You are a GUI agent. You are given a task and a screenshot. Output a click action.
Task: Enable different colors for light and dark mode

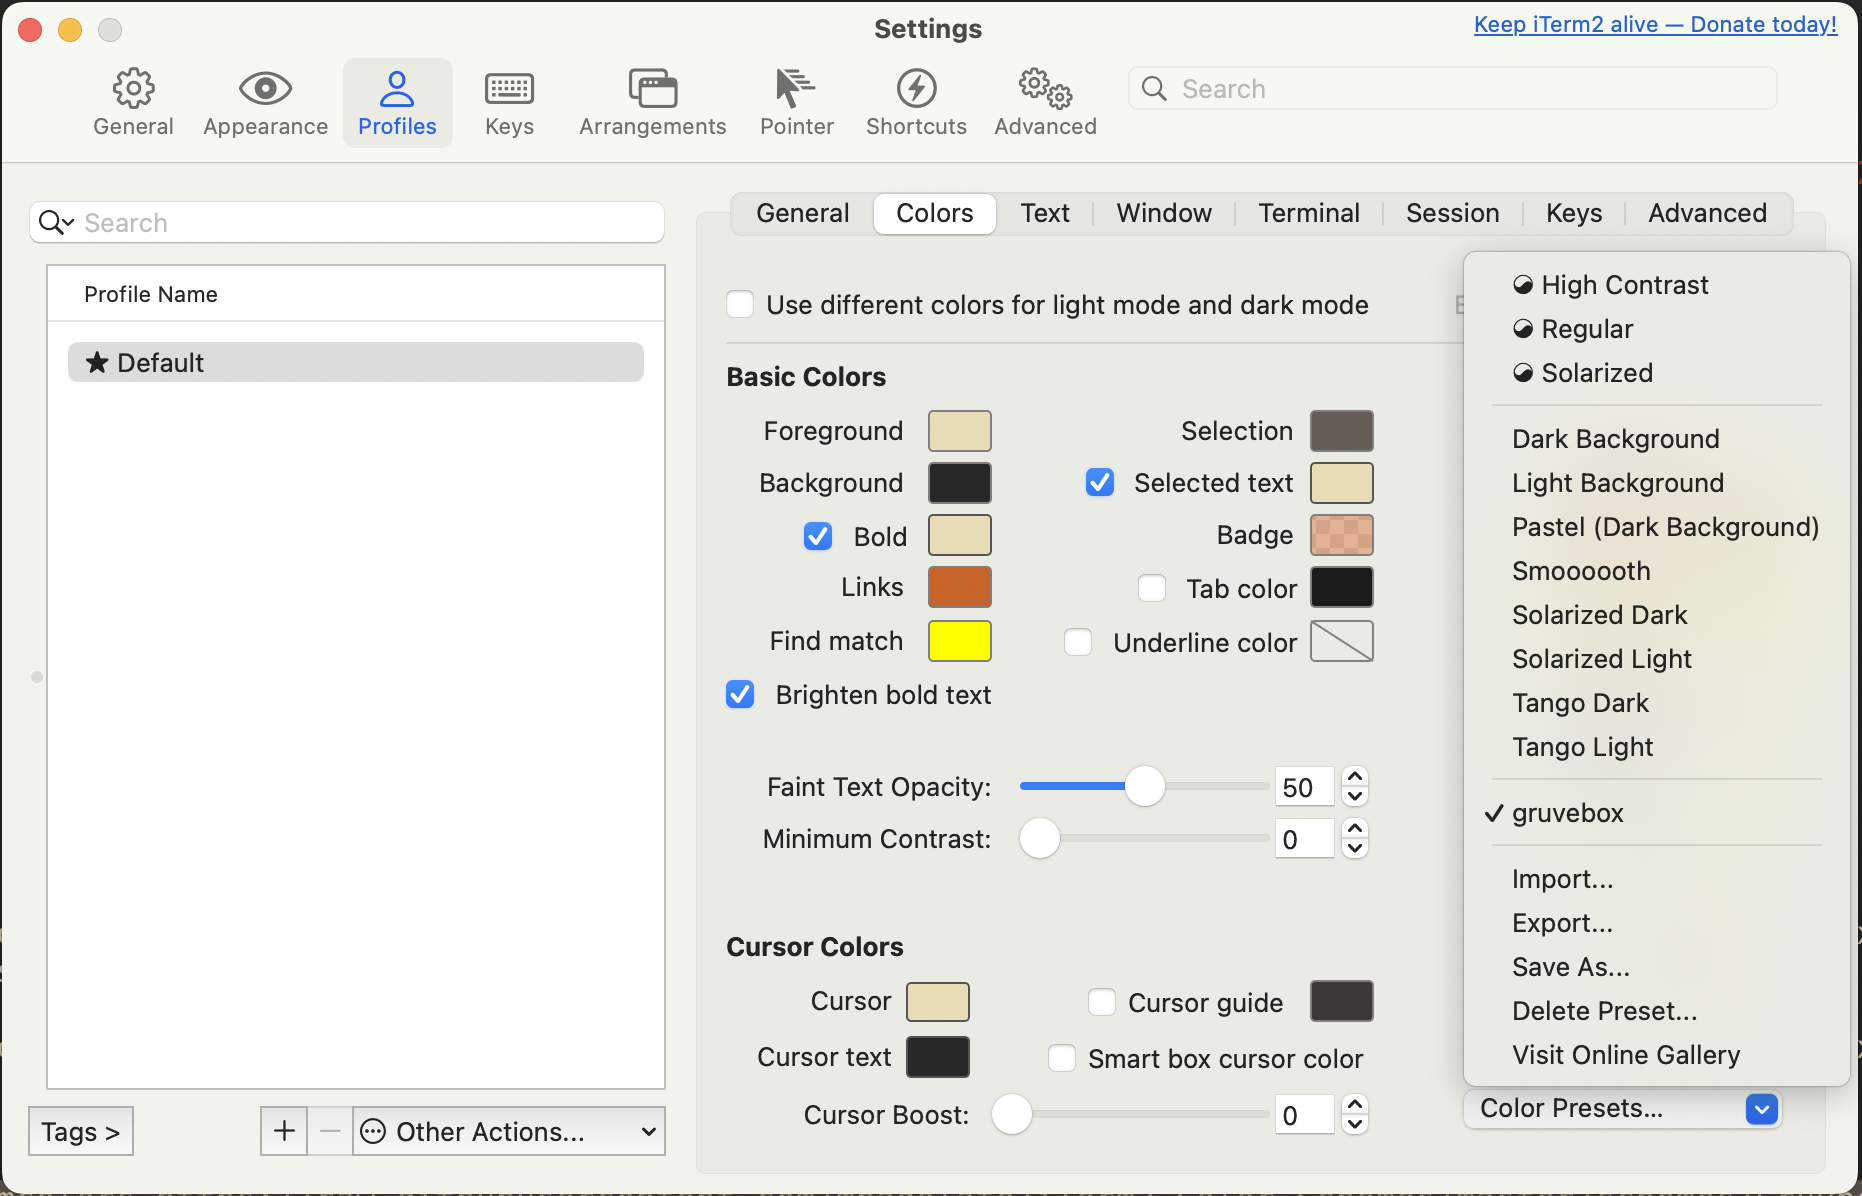click(739, 304)
